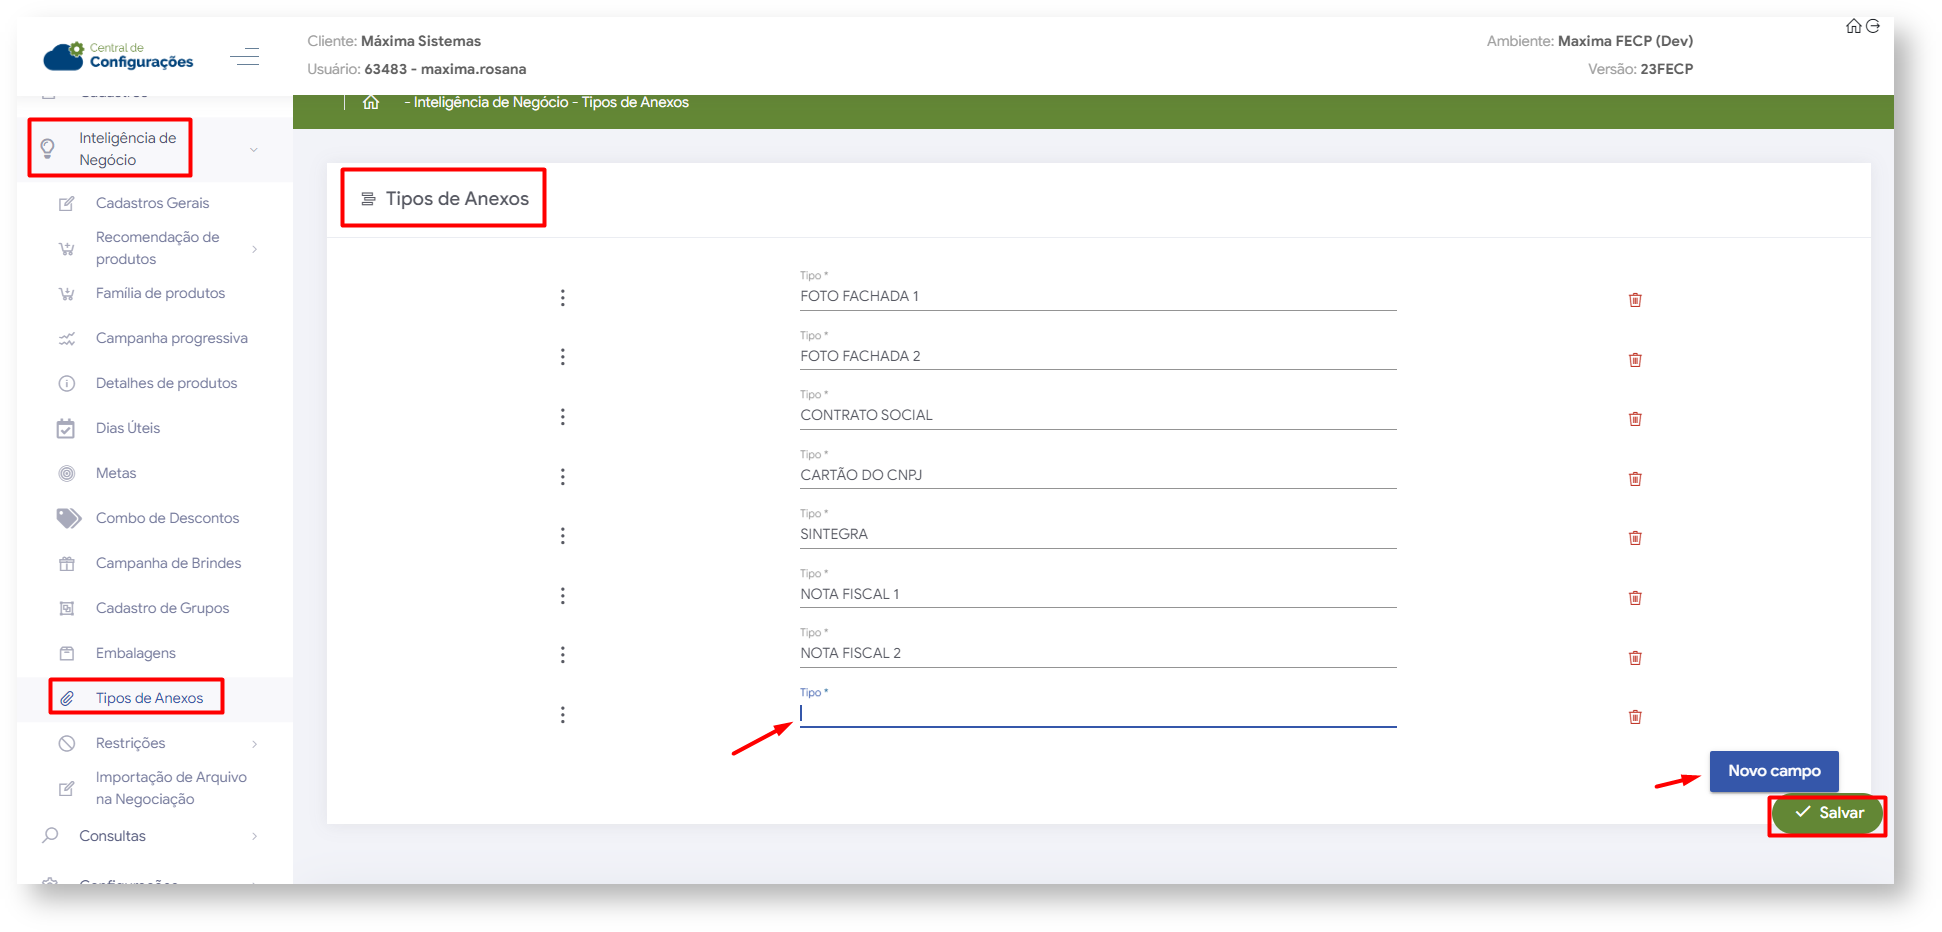Delete the FOTO FACHADA 2 row
1942x932 pixels.
[x=1635, y=360]
